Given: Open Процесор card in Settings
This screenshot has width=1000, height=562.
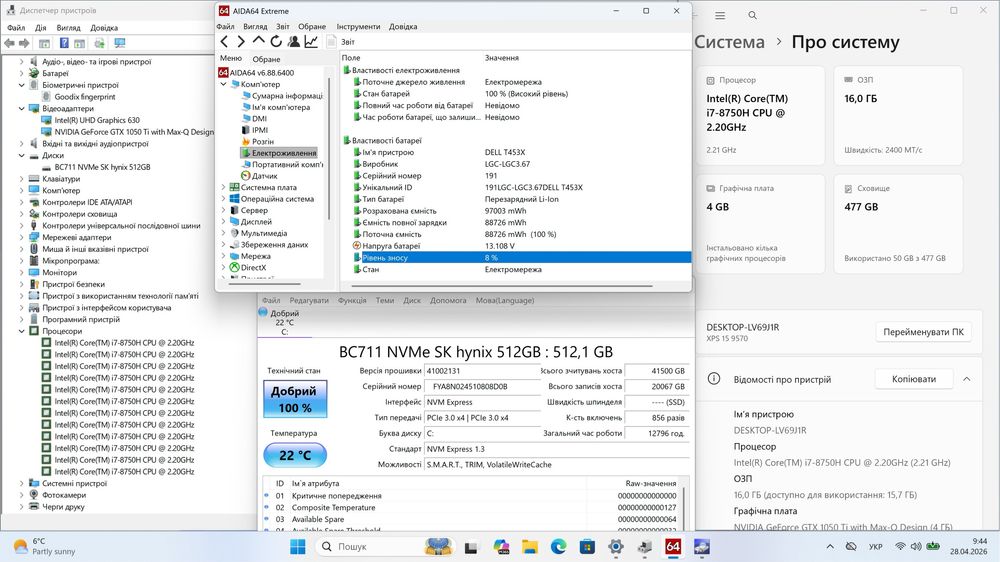Looking at the screenshot, I should click(760, 115).
